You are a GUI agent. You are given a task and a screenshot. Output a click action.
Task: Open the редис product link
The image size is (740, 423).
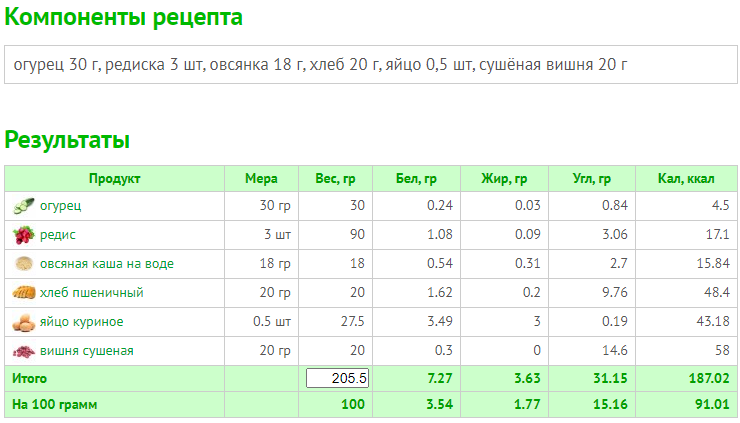click(x=58, y=235)
